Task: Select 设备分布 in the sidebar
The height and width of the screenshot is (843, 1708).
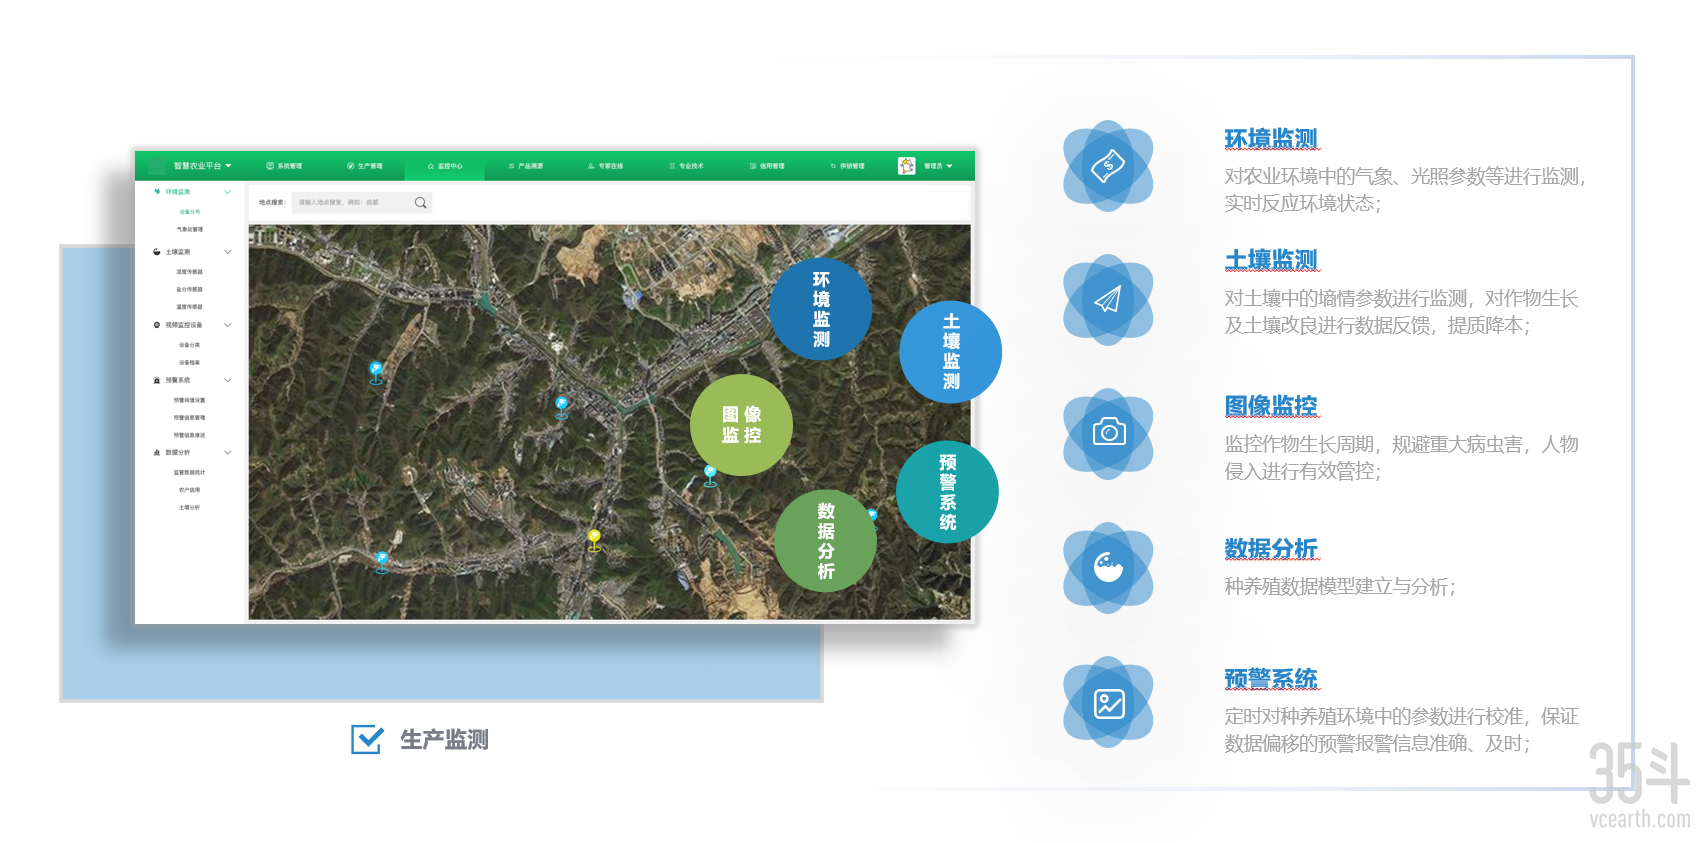Action: click(190, 212)
